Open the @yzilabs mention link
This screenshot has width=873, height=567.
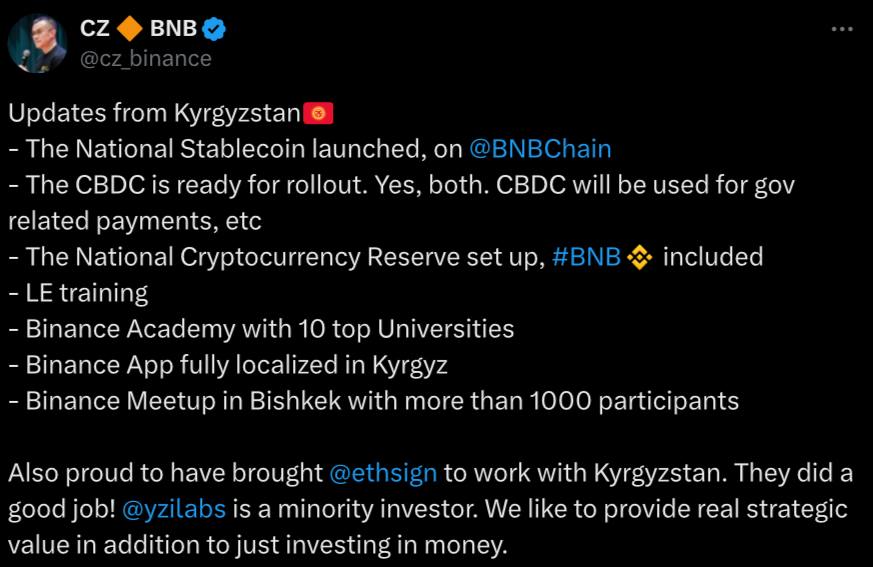tap(174, 509)
